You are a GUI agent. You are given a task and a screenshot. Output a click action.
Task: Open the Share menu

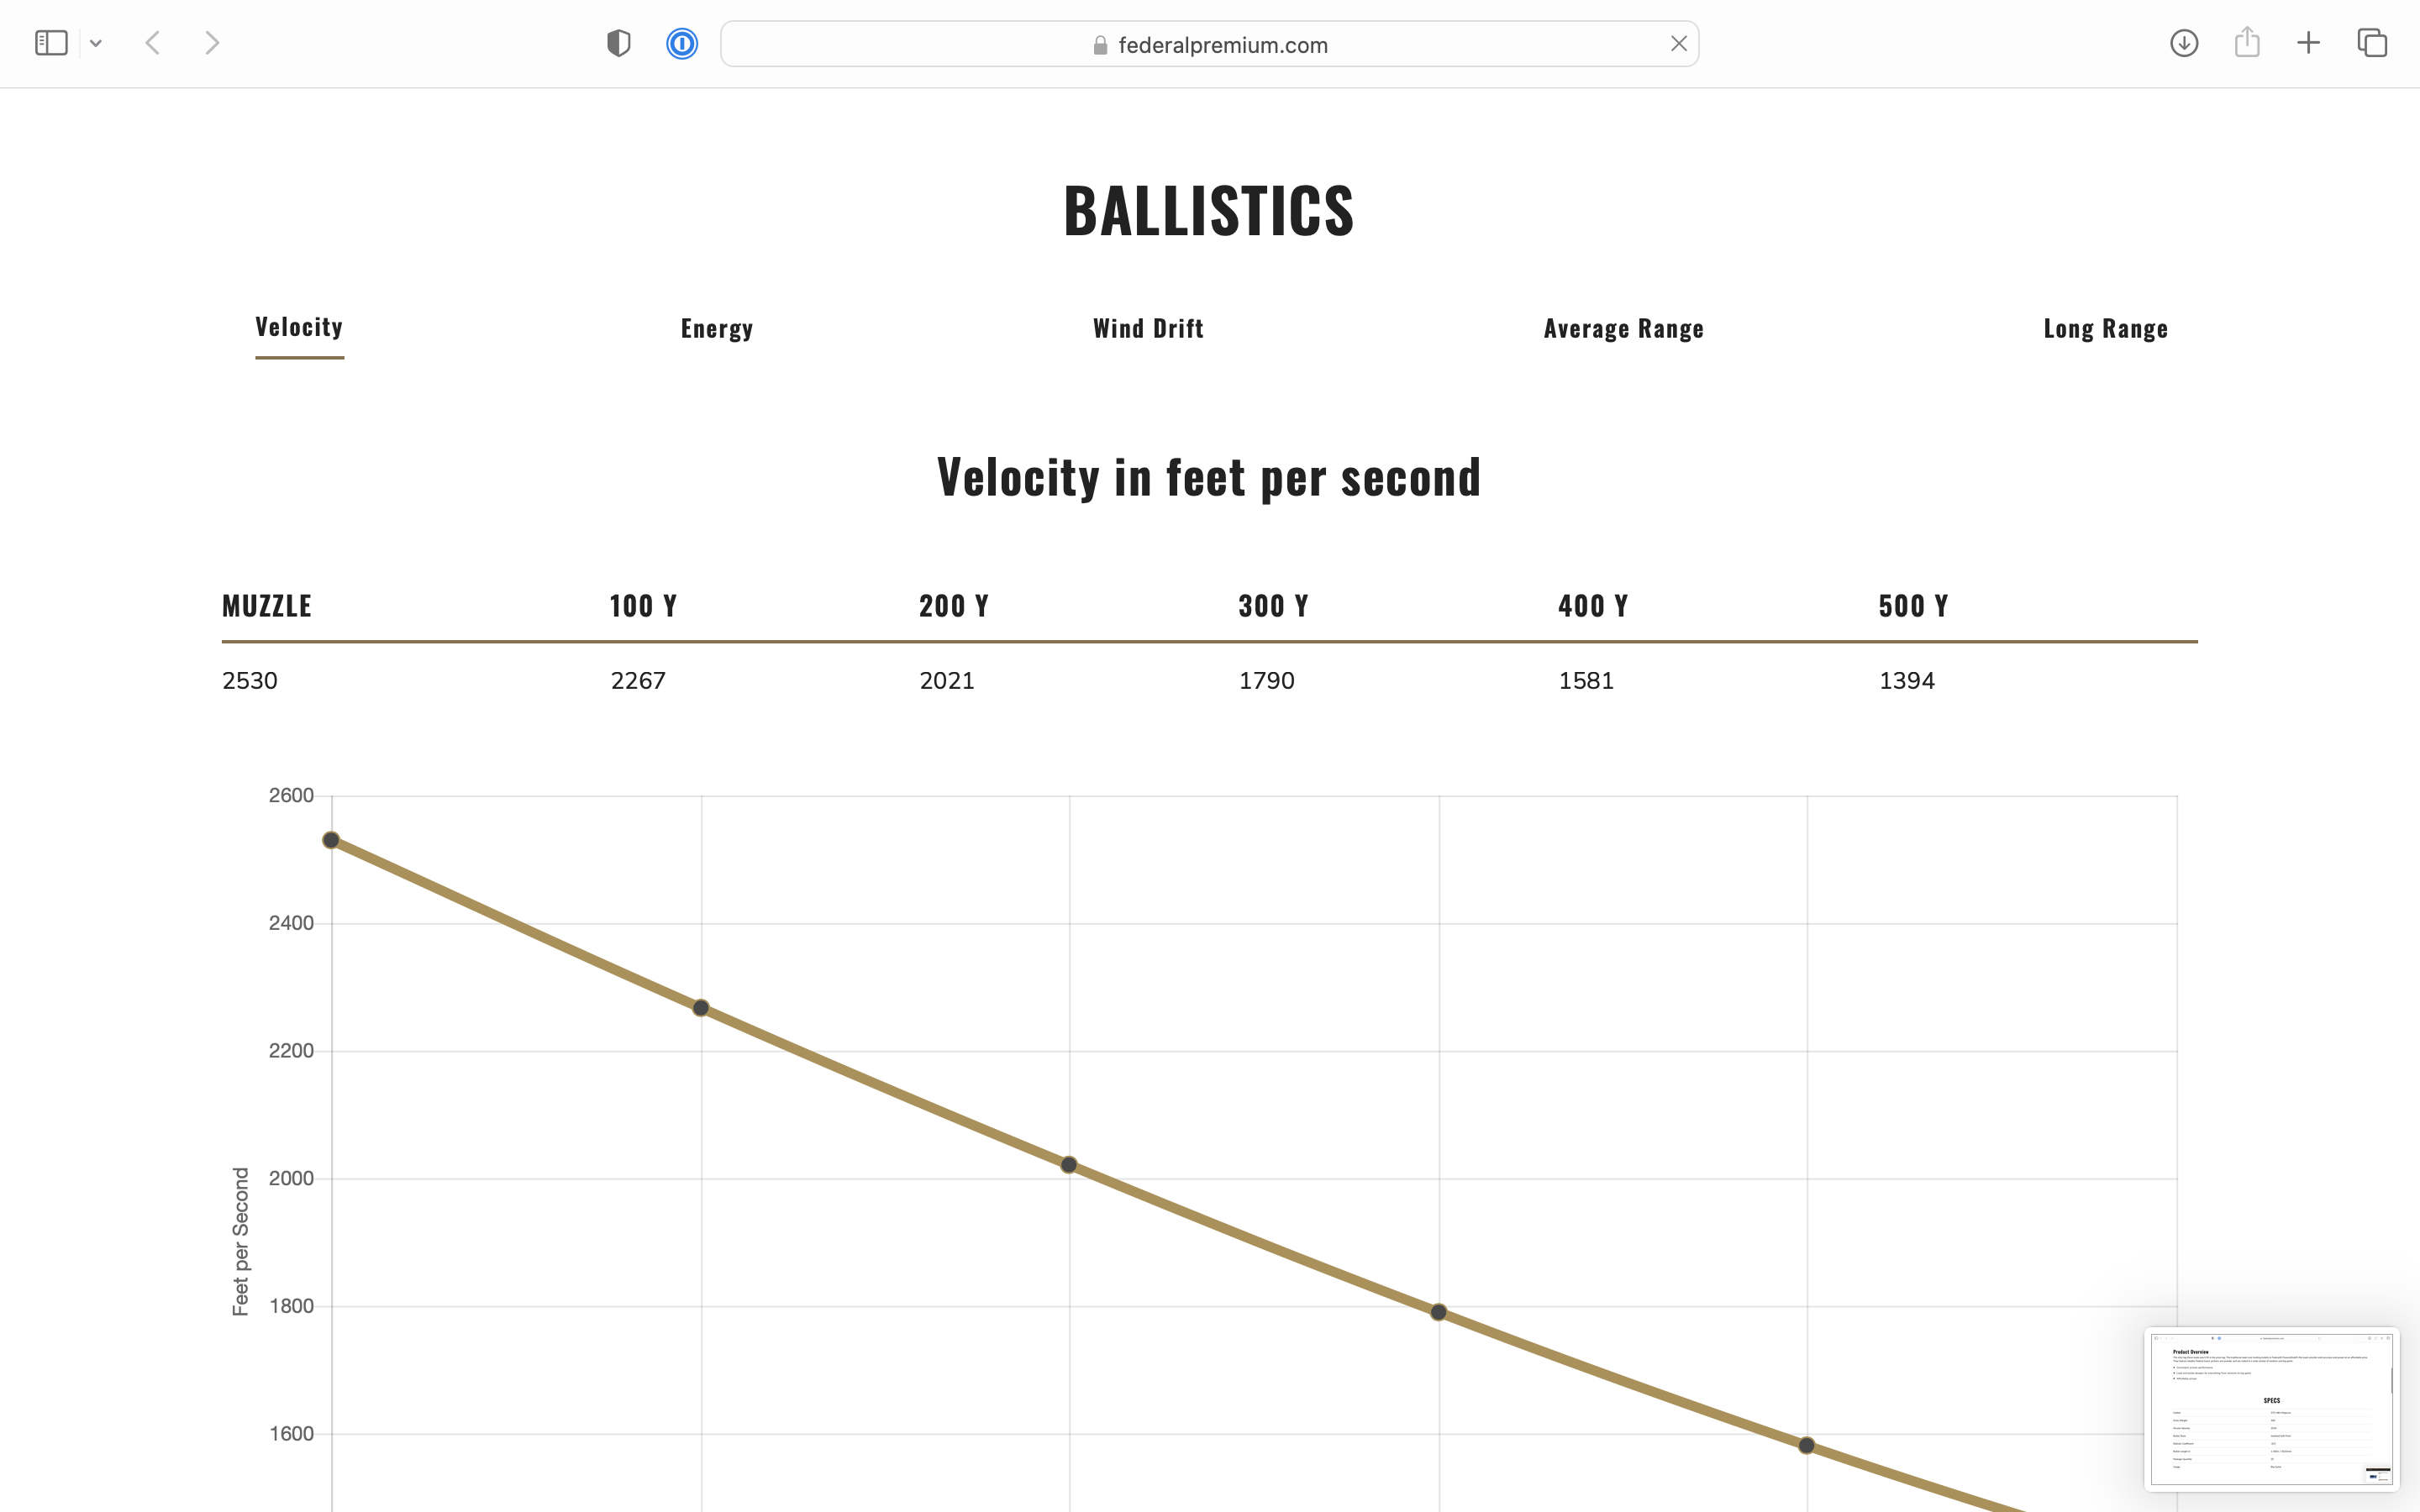click(x=2247, y=42)
